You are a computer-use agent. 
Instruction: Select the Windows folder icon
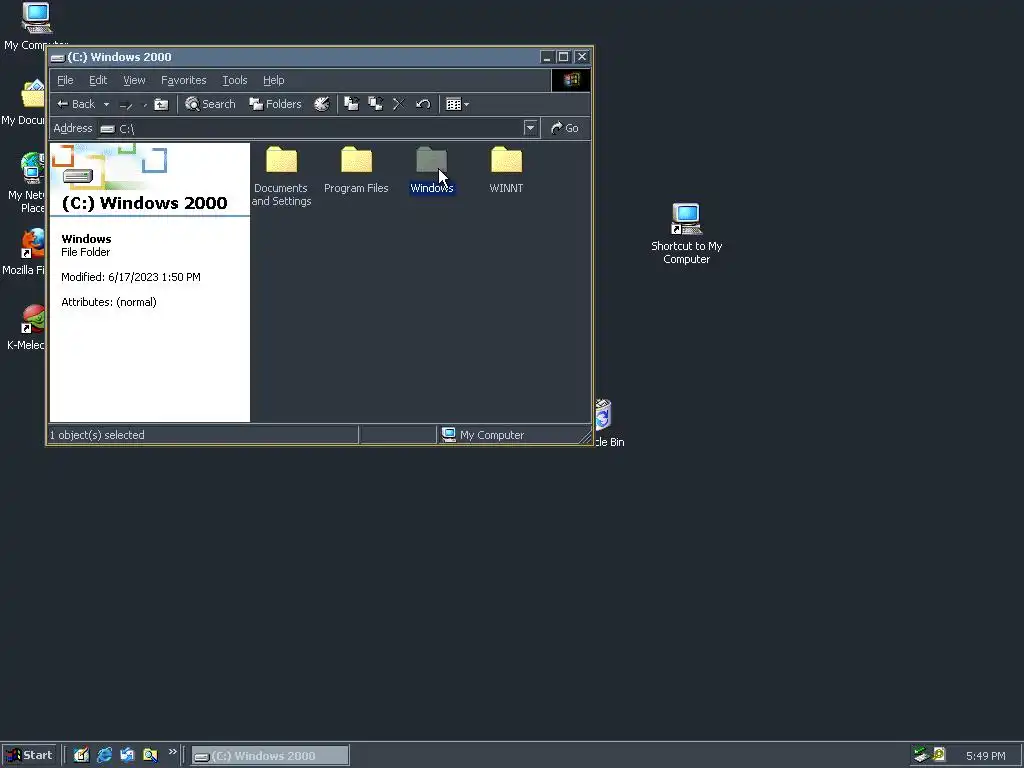(x=432, y=160)
